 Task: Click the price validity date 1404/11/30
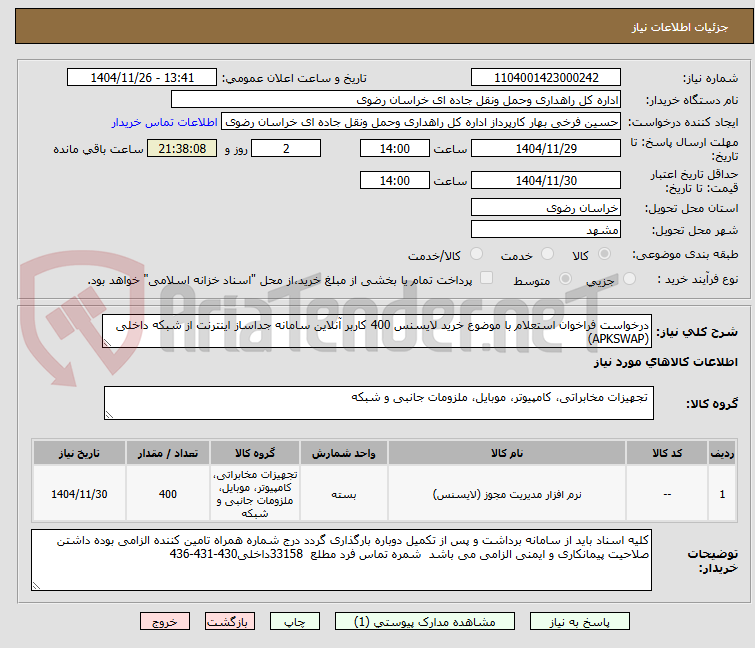tap(546, 181)
